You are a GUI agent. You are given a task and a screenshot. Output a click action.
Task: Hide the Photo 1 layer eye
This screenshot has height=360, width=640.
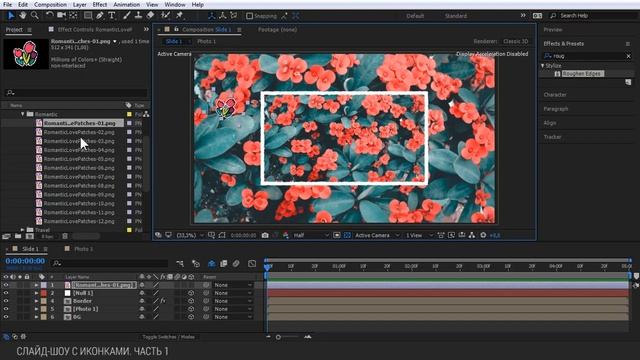coord(6,309)
